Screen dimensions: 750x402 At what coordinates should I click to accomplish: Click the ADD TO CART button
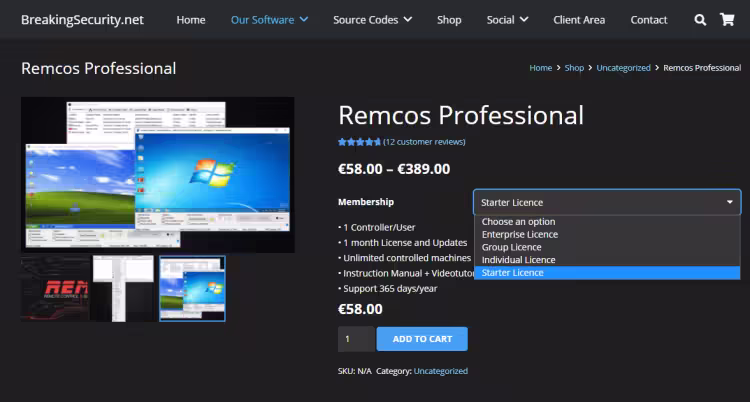(x=422, y=339)
